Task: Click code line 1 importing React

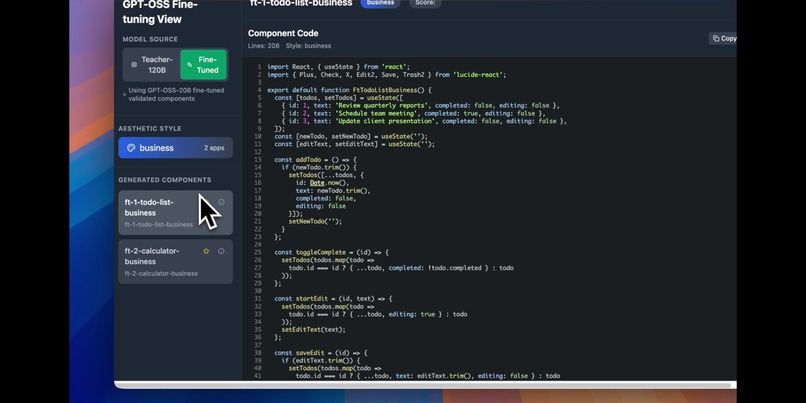Action: click(x=338, y=67)
